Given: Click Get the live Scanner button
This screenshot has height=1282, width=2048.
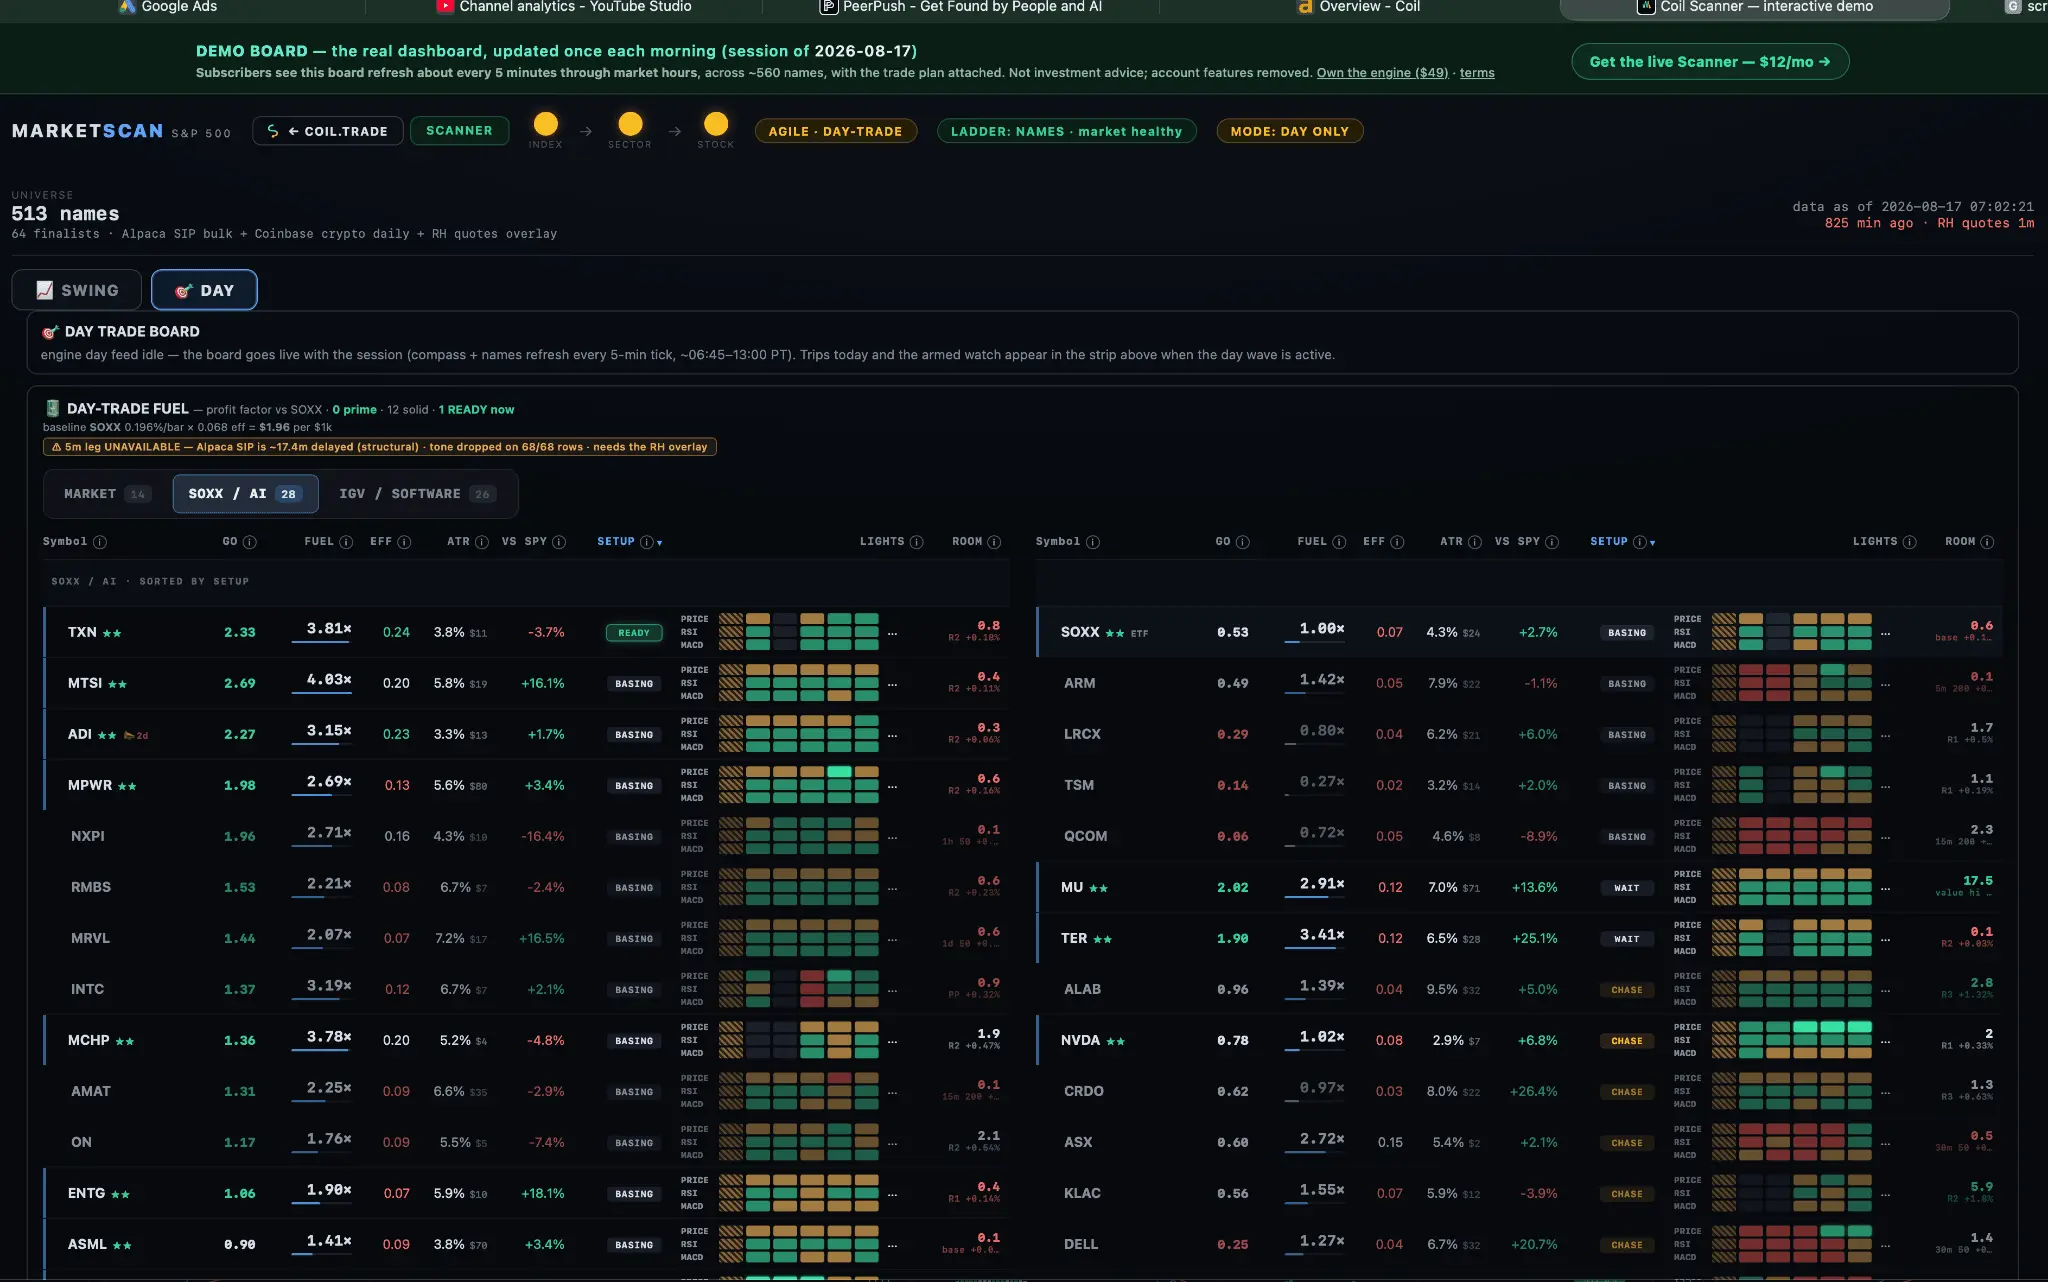Looking at the screenshot, I should [x=1710, y=62].
